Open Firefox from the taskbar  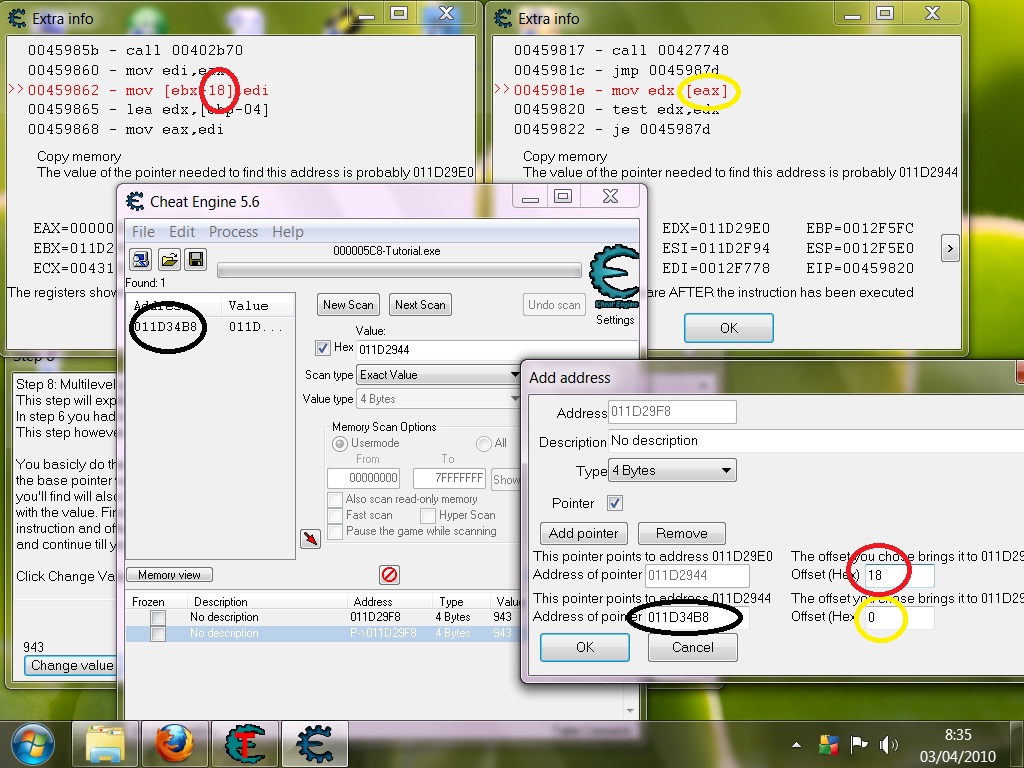tap(174, 744)
